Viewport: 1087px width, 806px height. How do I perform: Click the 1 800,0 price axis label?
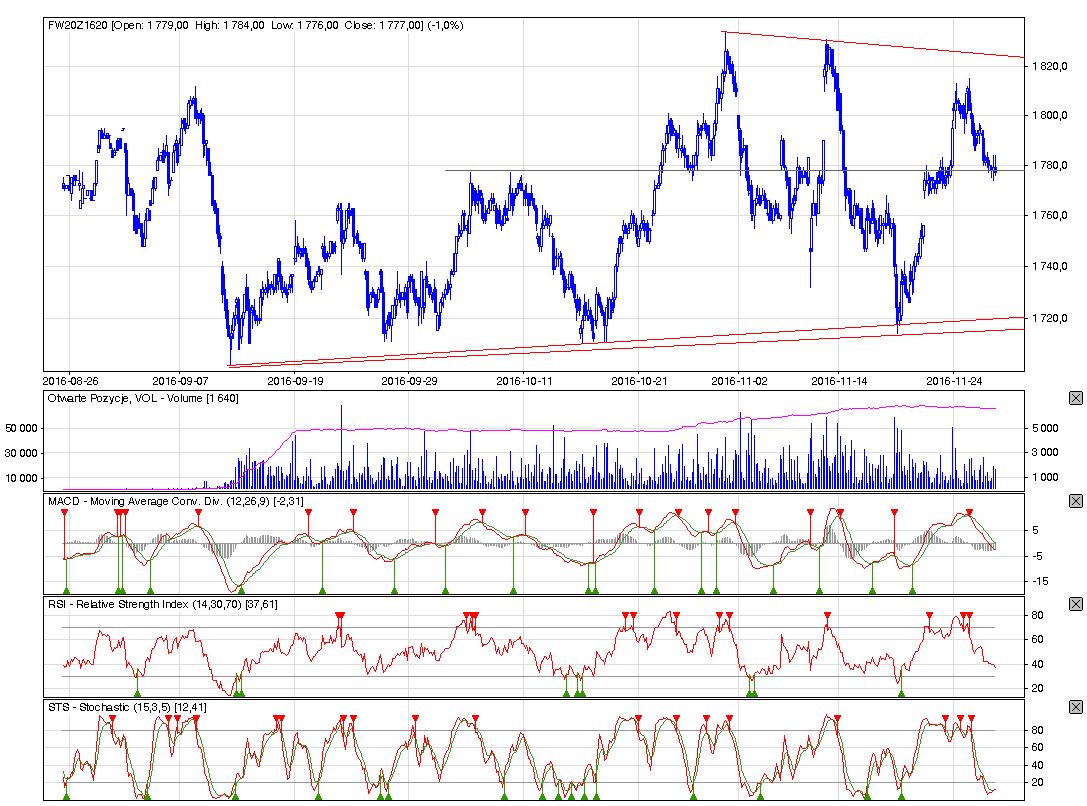(x=1050, y=115)
